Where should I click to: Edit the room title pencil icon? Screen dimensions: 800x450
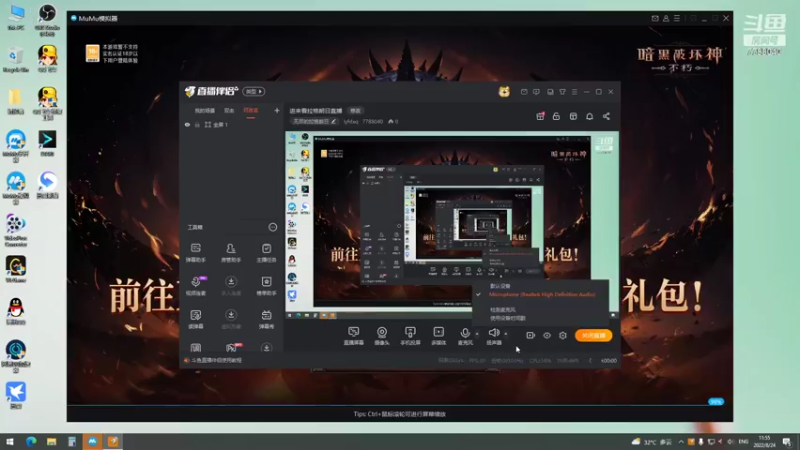334,121
